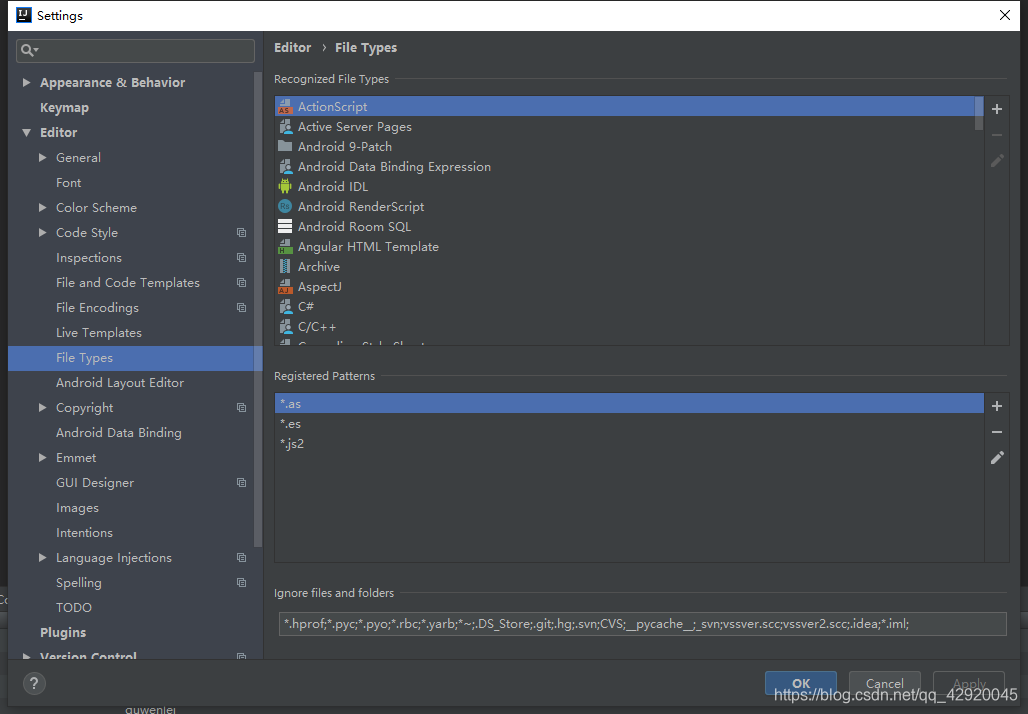The height and width of the screenshot is (714, 1028).
Task: Click the Android Data Binding Expression icon
Action: (285, 167)
